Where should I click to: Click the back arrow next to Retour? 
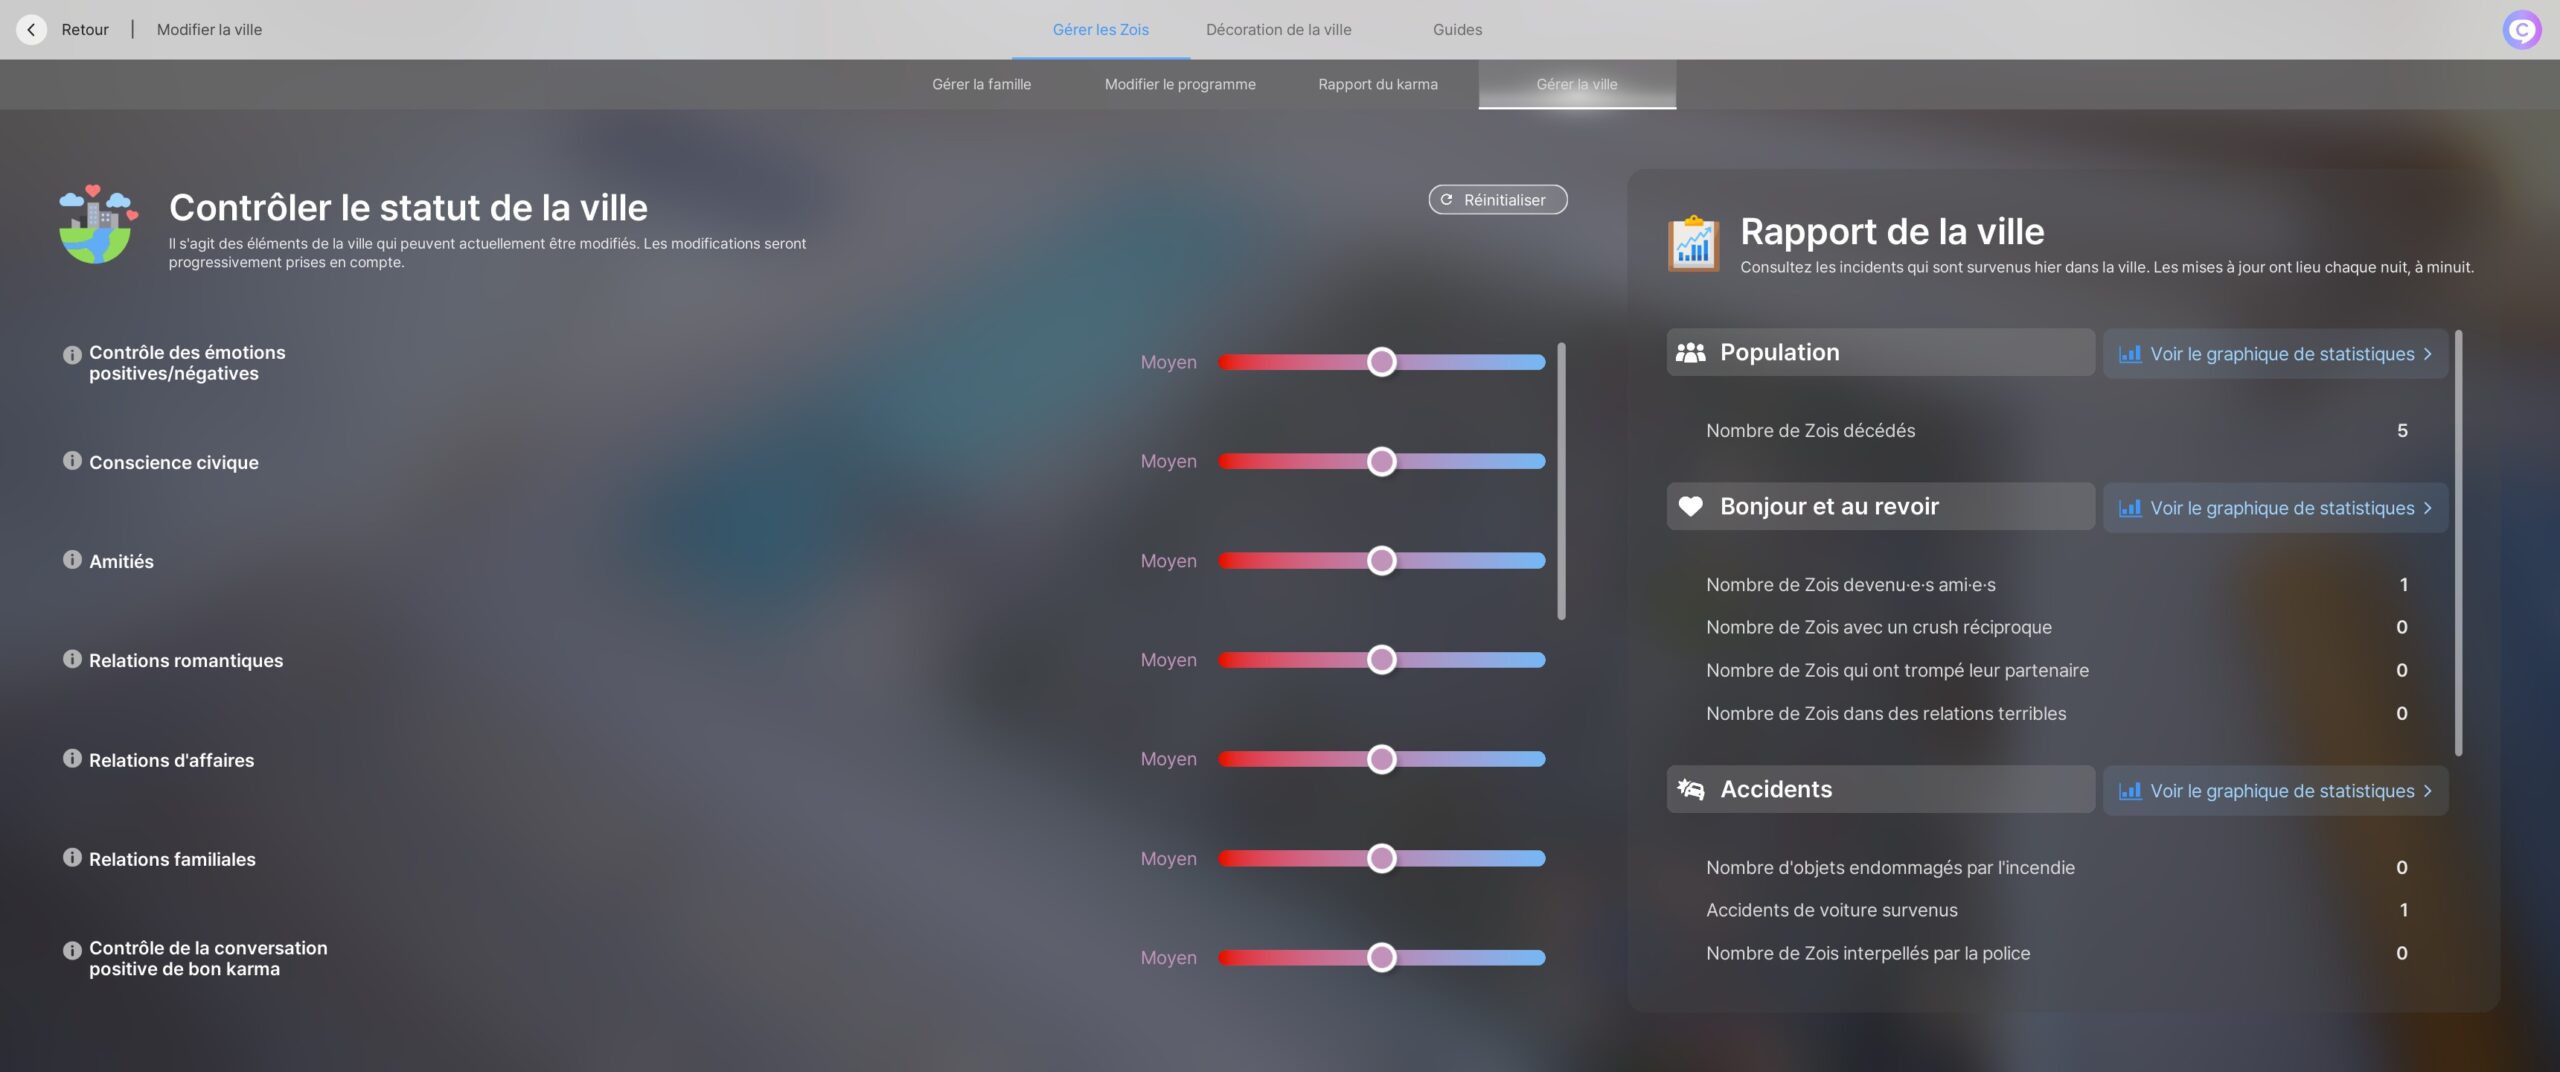pos(31,30)
